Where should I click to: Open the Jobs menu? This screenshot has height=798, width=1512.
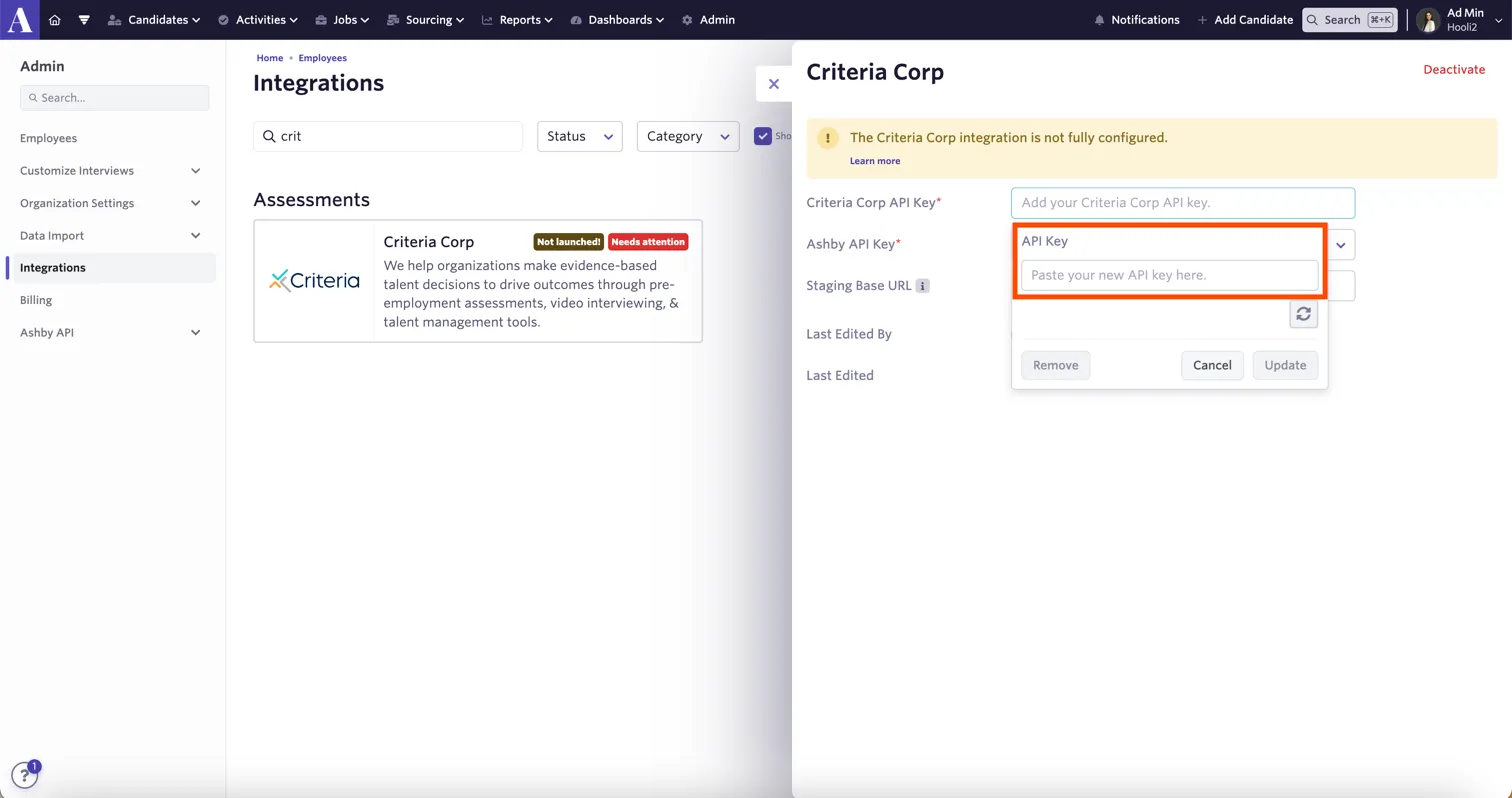tap(342, 20)
